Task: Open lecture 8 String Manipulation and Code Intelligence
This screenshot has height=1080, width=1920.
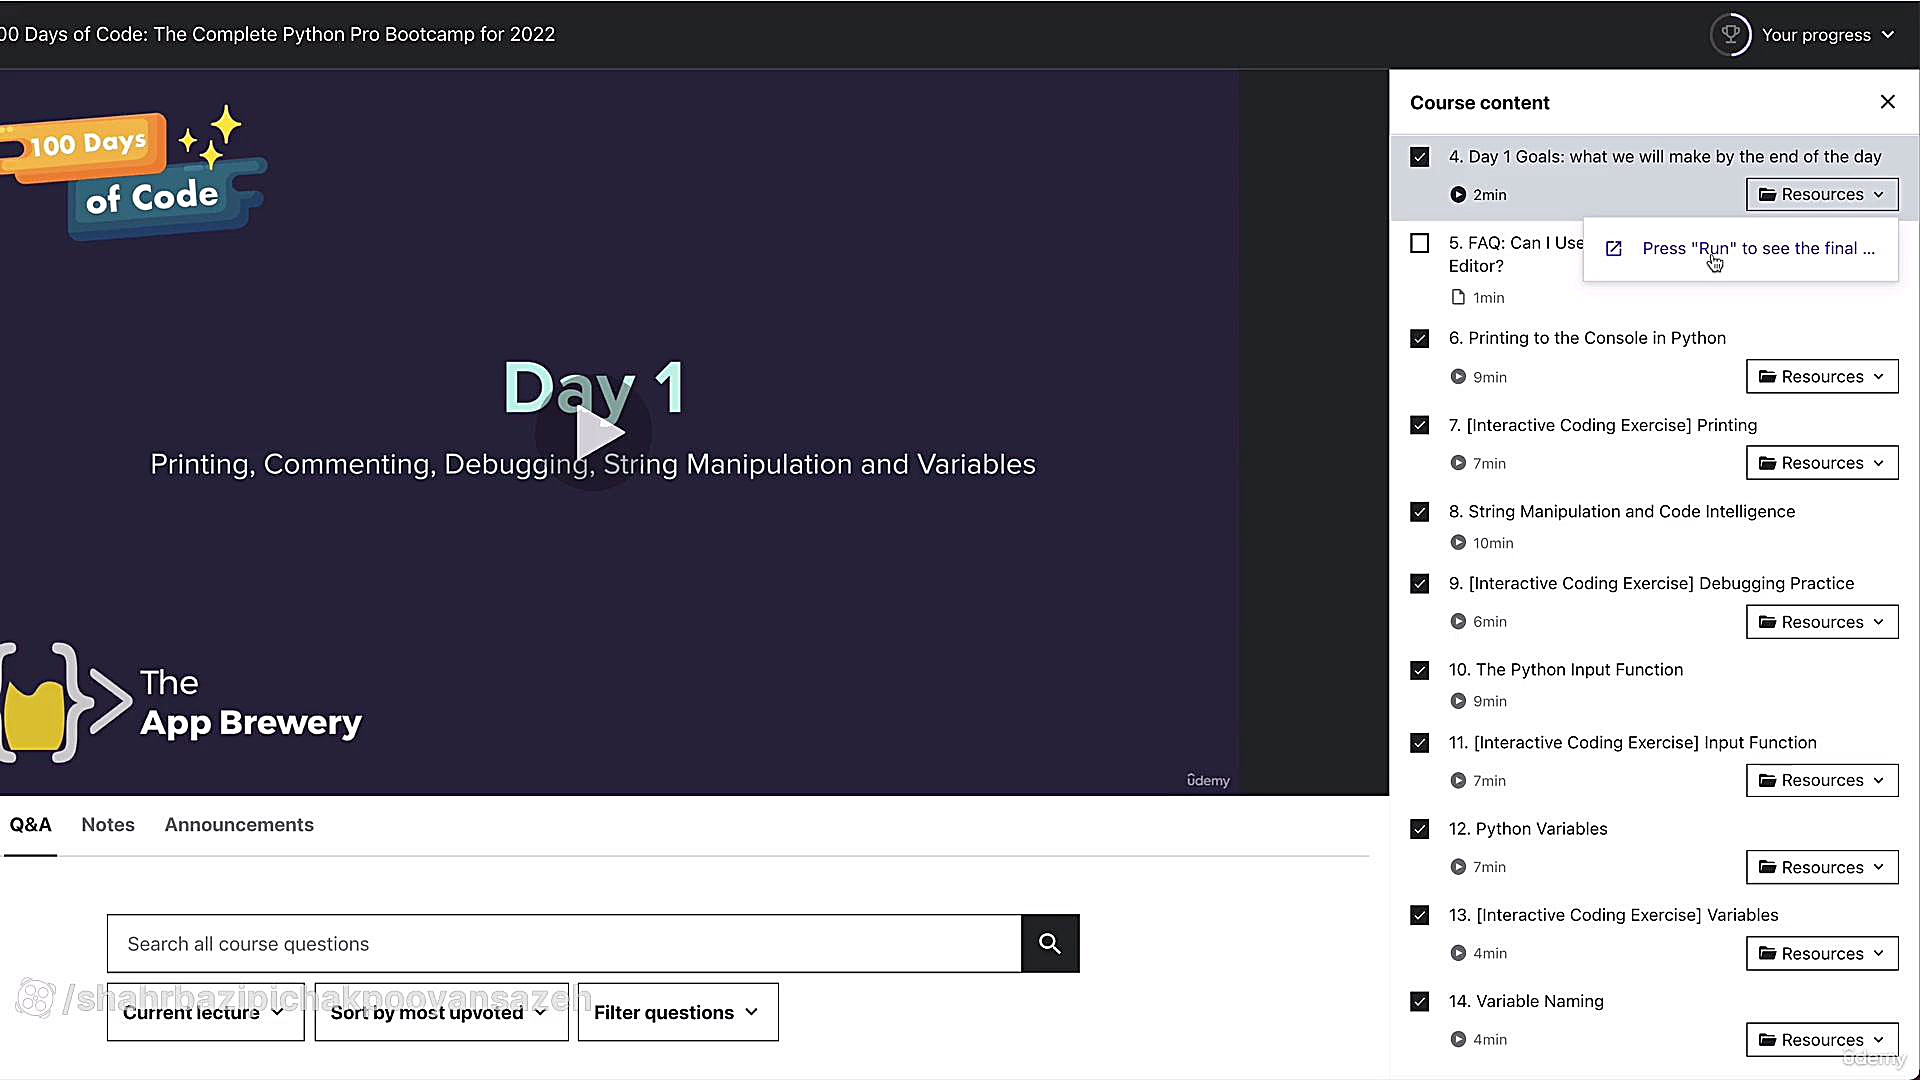Action: [1621, 511]
